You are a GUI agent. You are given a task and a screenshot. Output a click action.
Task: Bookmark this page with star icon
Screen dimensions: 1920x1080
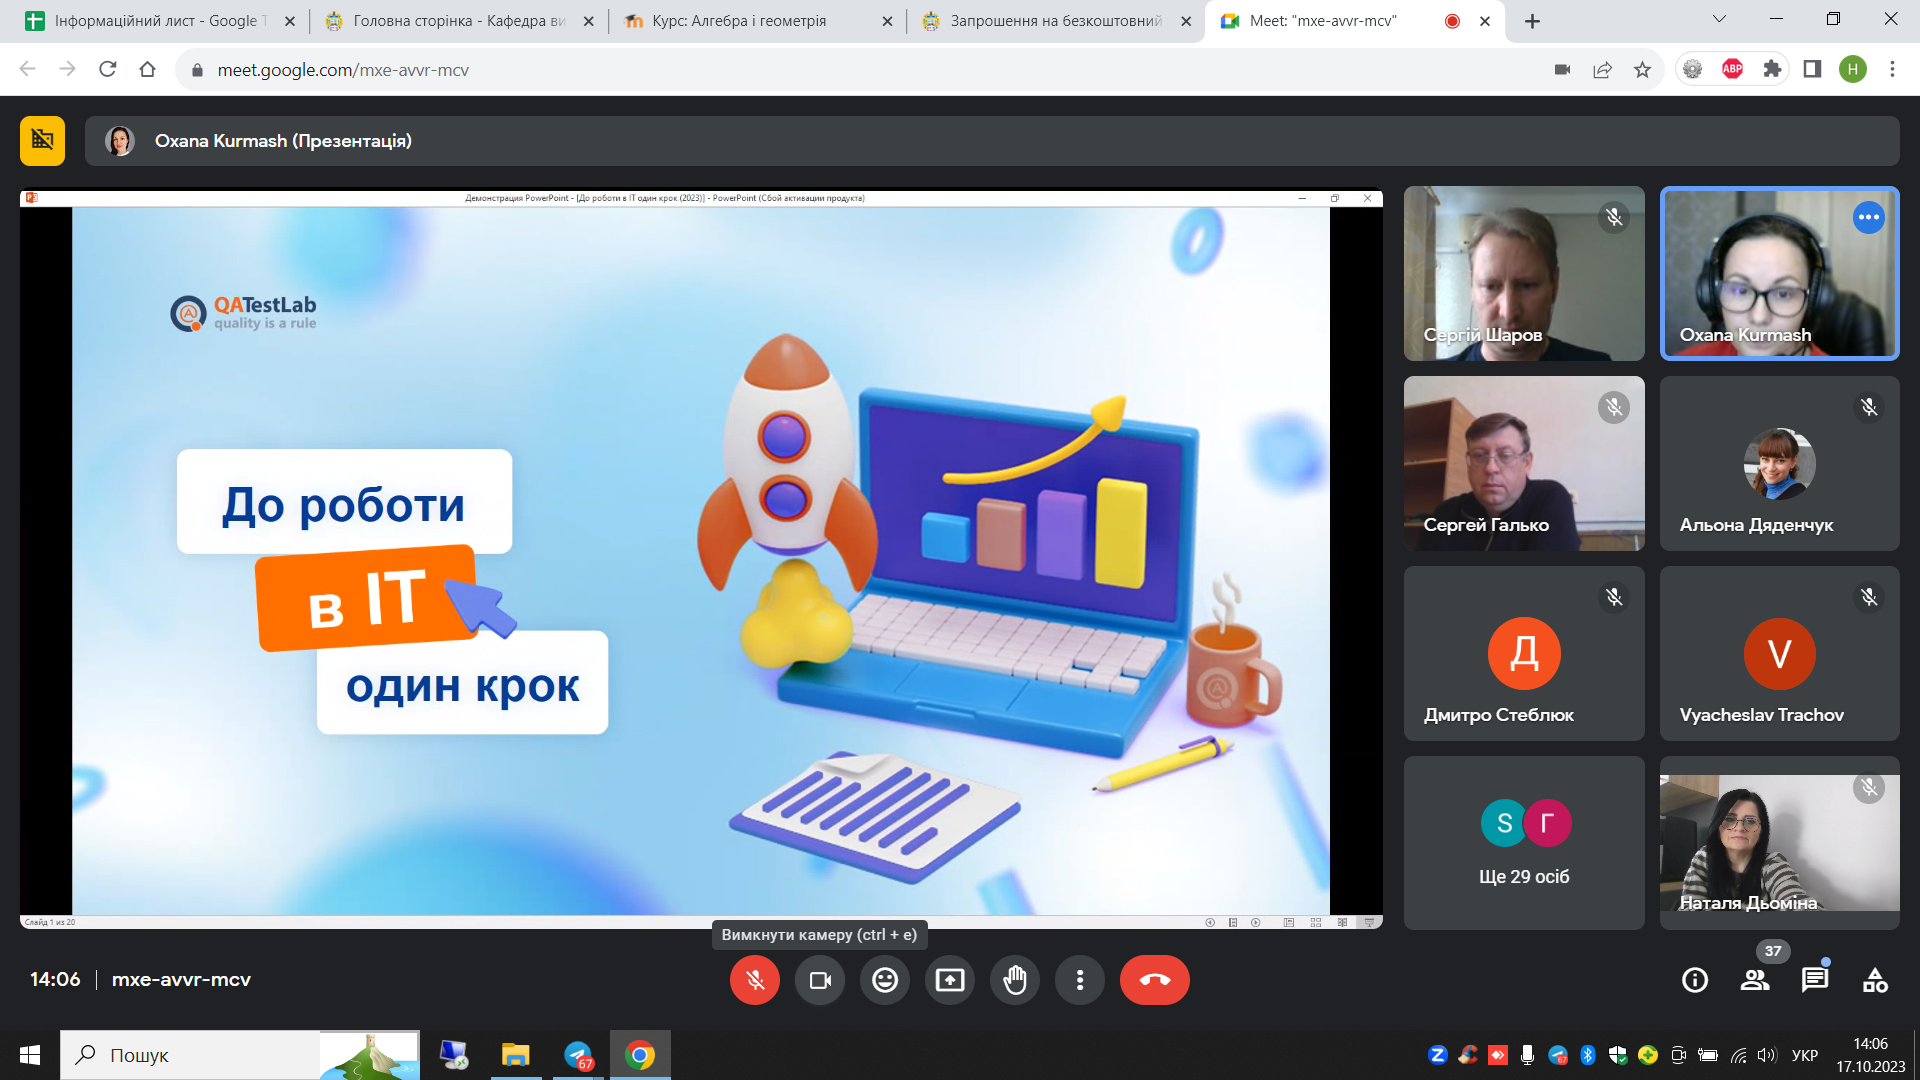point(1642,69)
